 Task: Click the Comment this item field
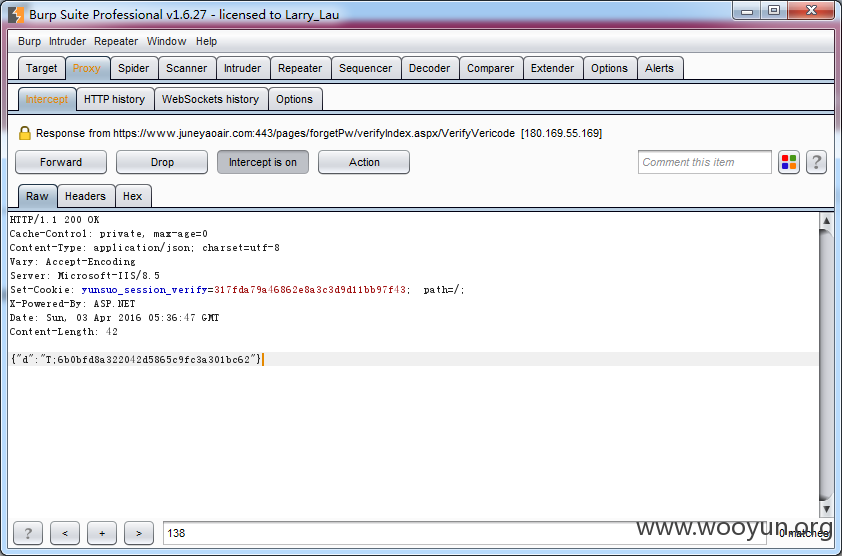tap(705, 162)
